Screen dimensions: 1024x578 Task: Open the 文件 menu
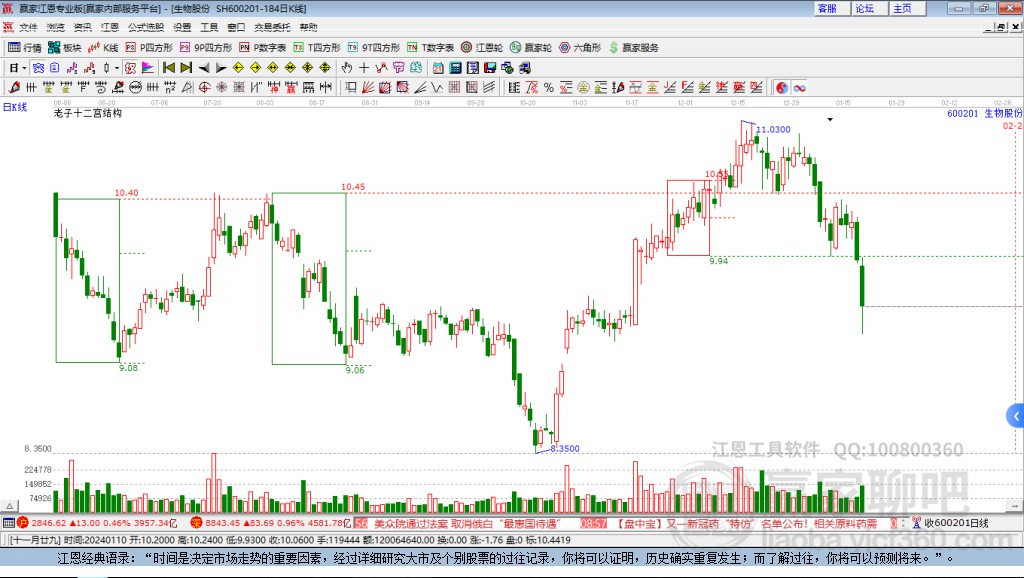click(x=28, y=27)
